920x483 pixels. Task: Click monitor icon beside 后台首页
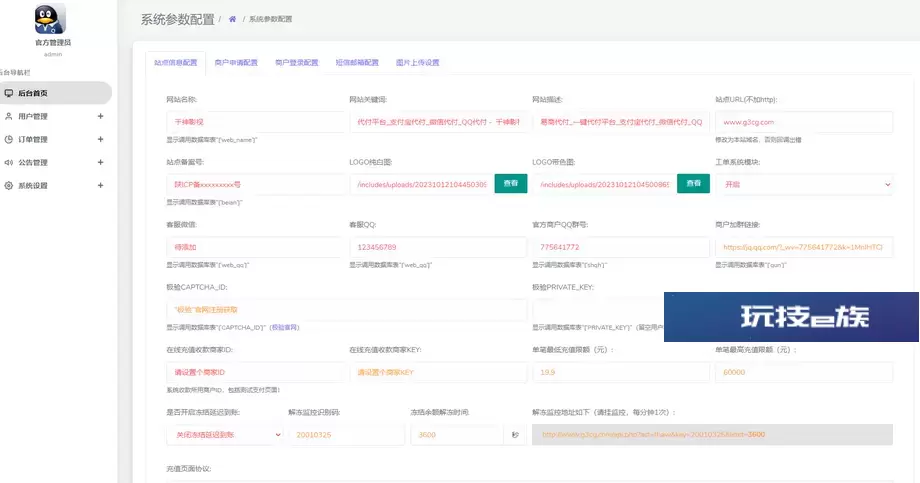coord(9,93)
